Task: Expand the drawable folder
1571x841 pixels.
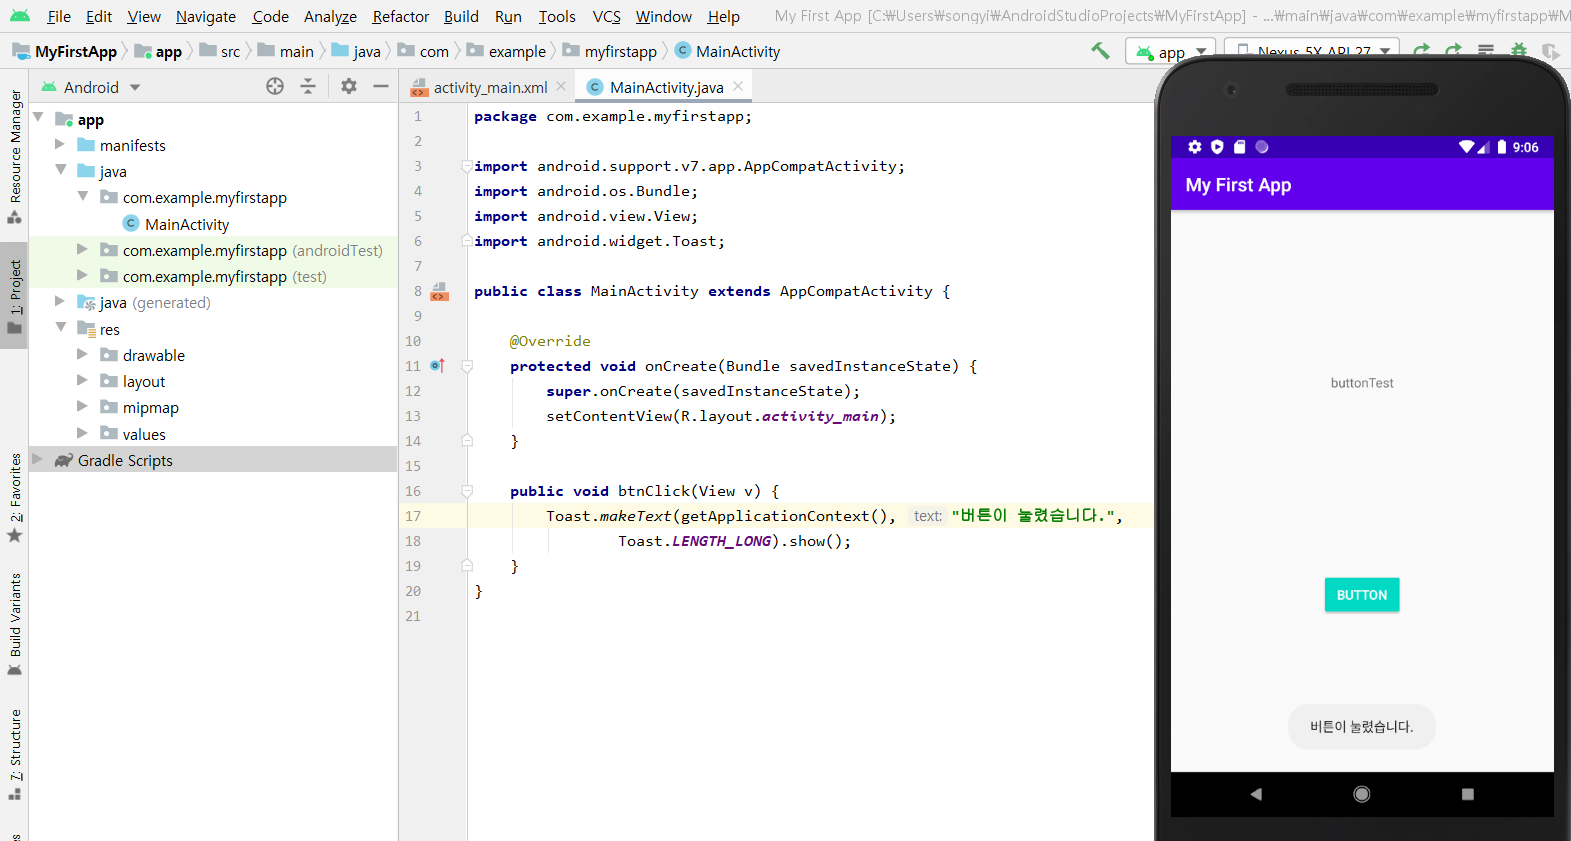Action: coord(83,354)
